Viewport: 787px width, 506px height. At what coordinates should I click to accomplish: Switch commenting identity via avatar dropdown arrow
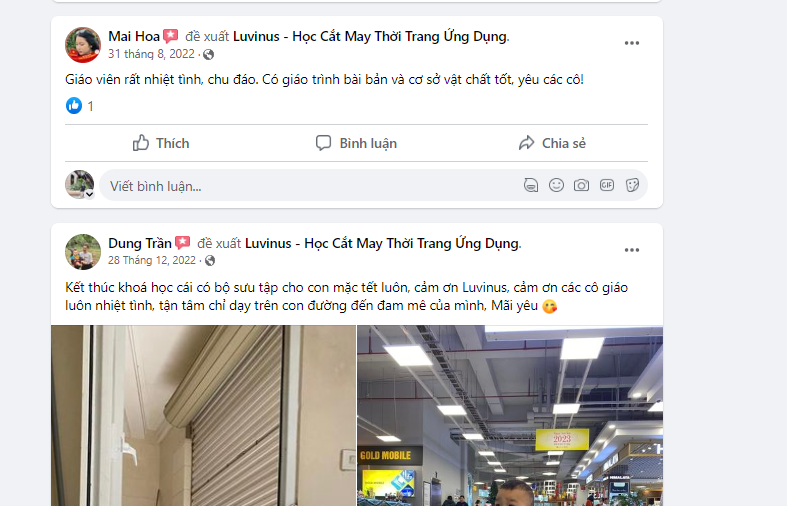click(x=89, y=194)
